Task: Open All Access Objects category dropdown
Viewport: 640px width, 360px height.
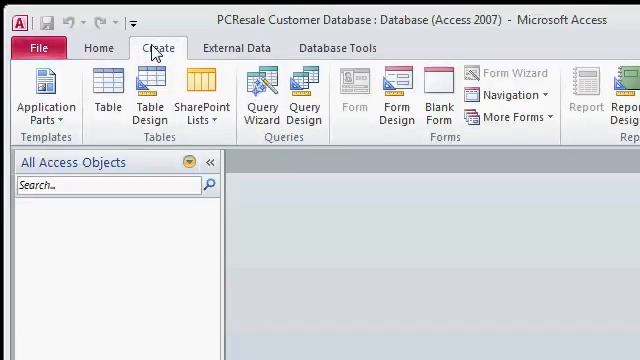Action: (x=189, y=162)
